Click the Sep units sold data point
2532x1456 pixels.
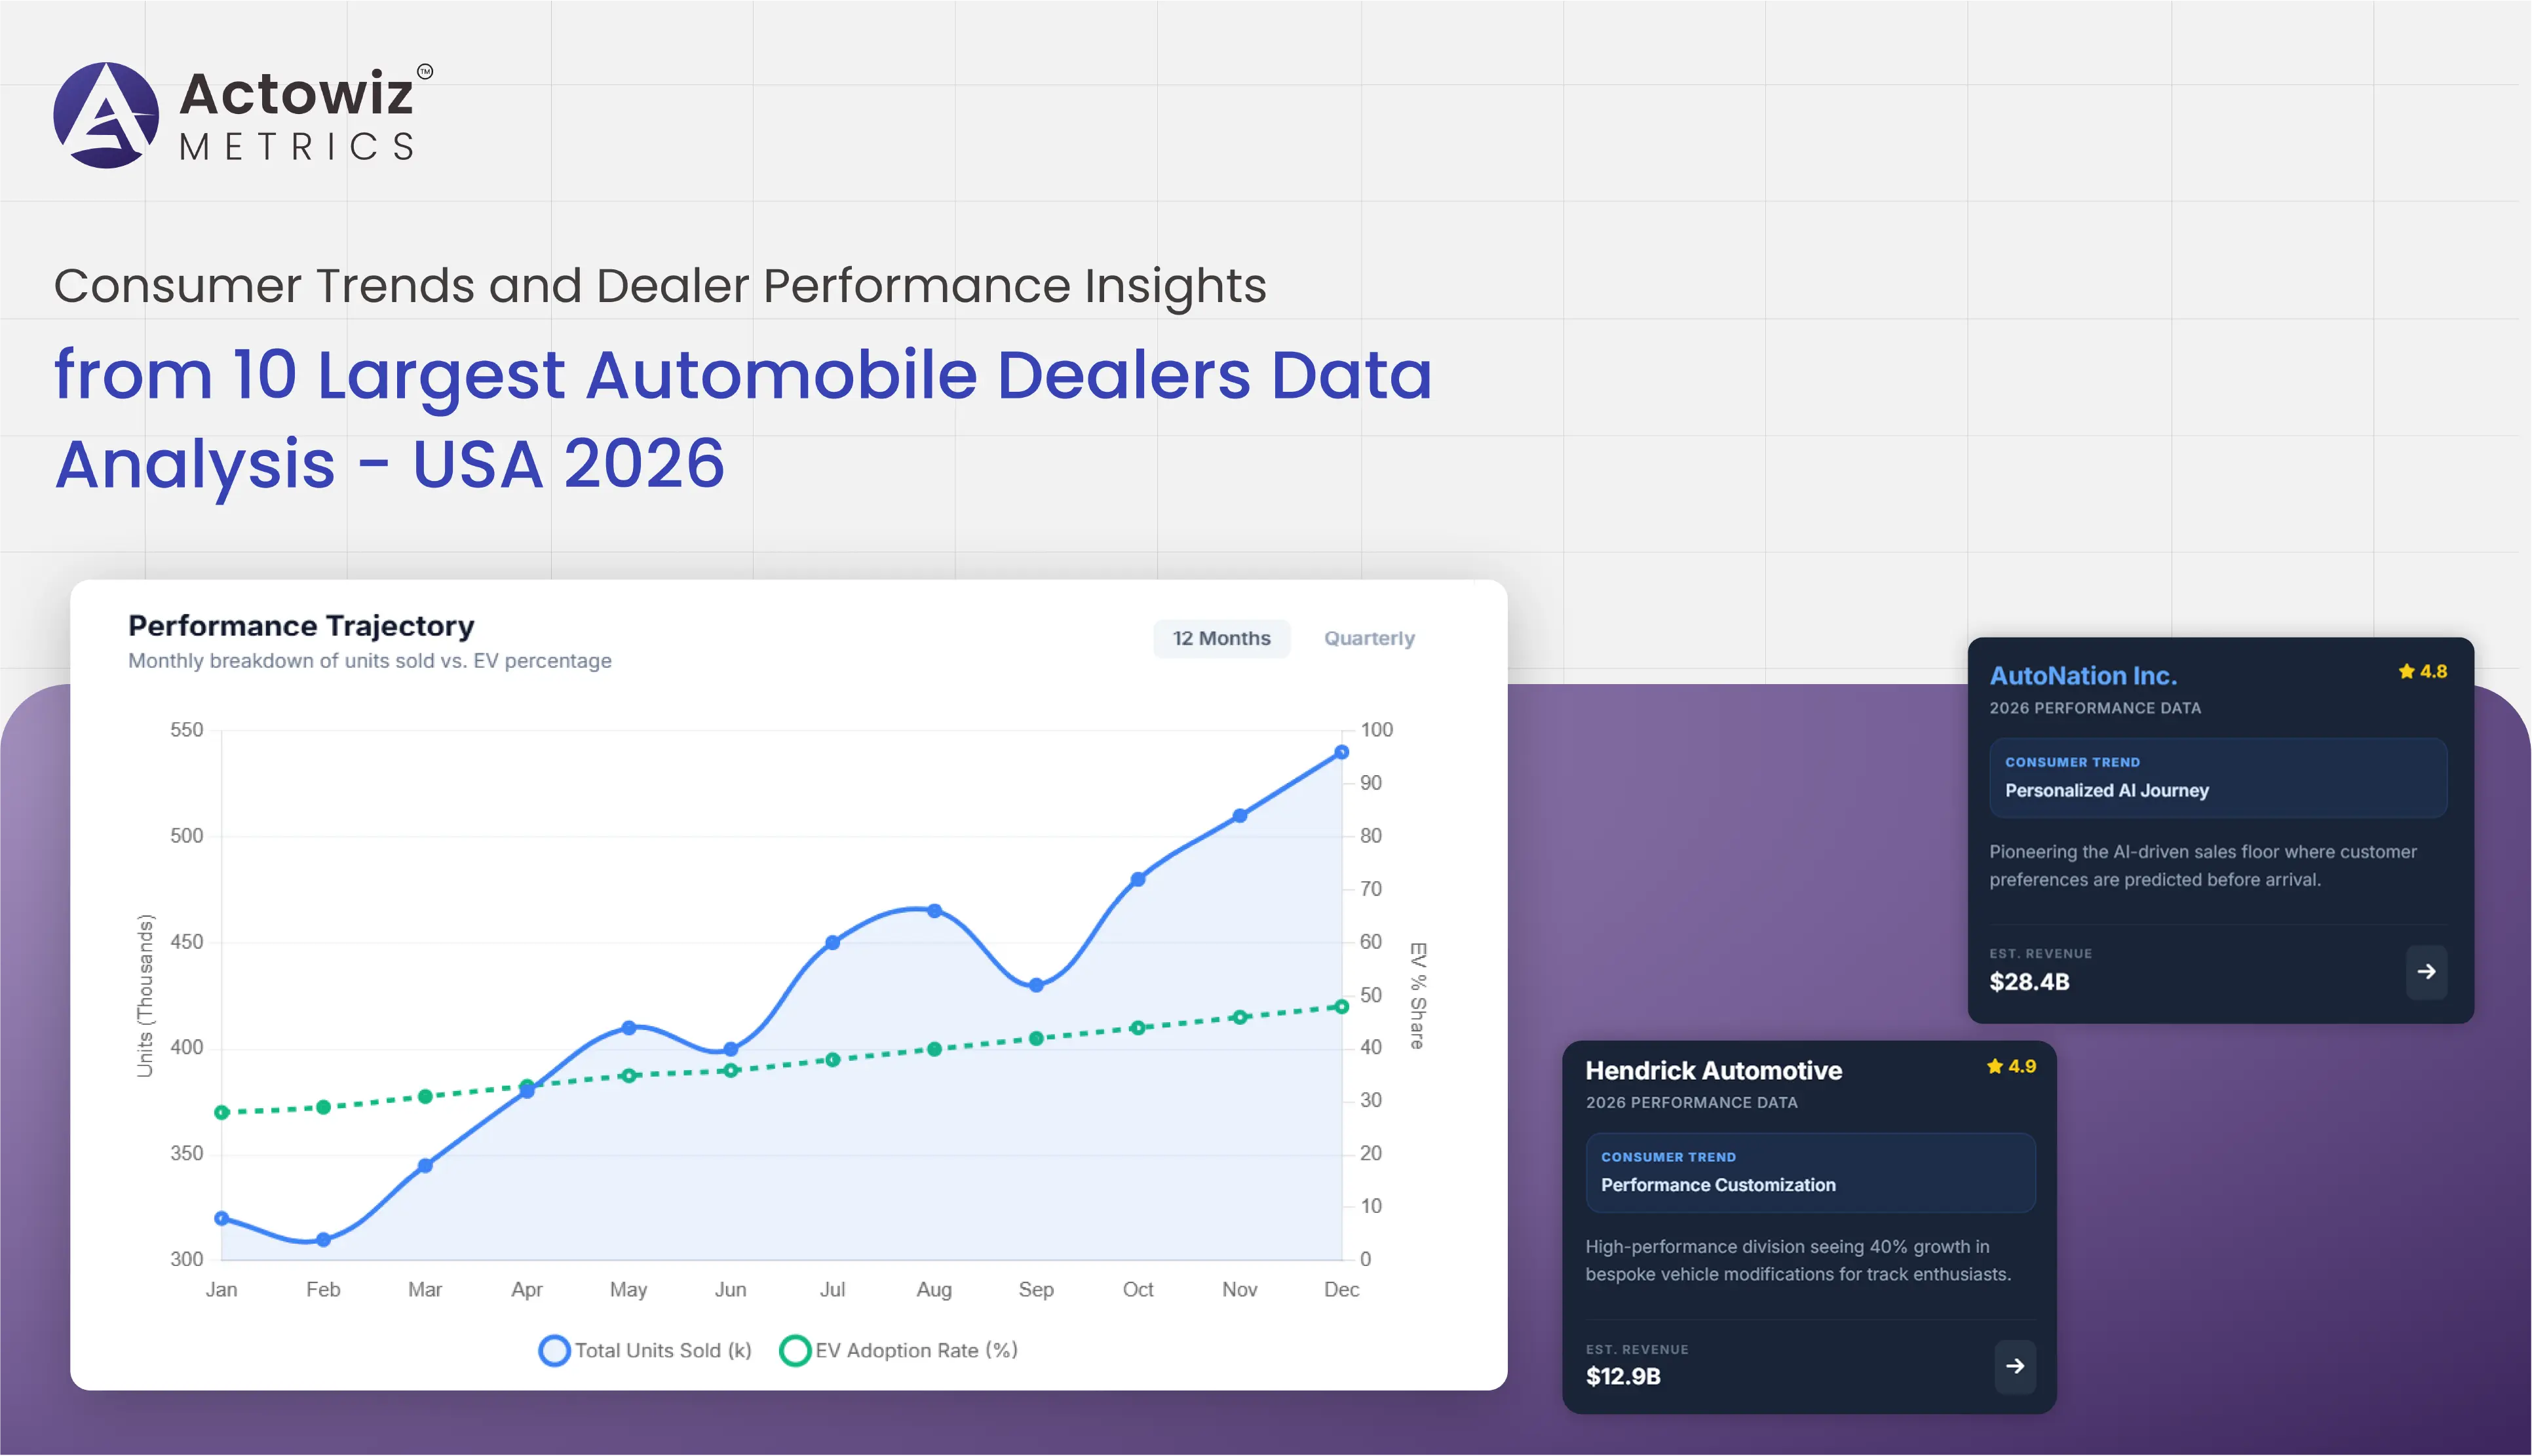[x=1036, y=985]
